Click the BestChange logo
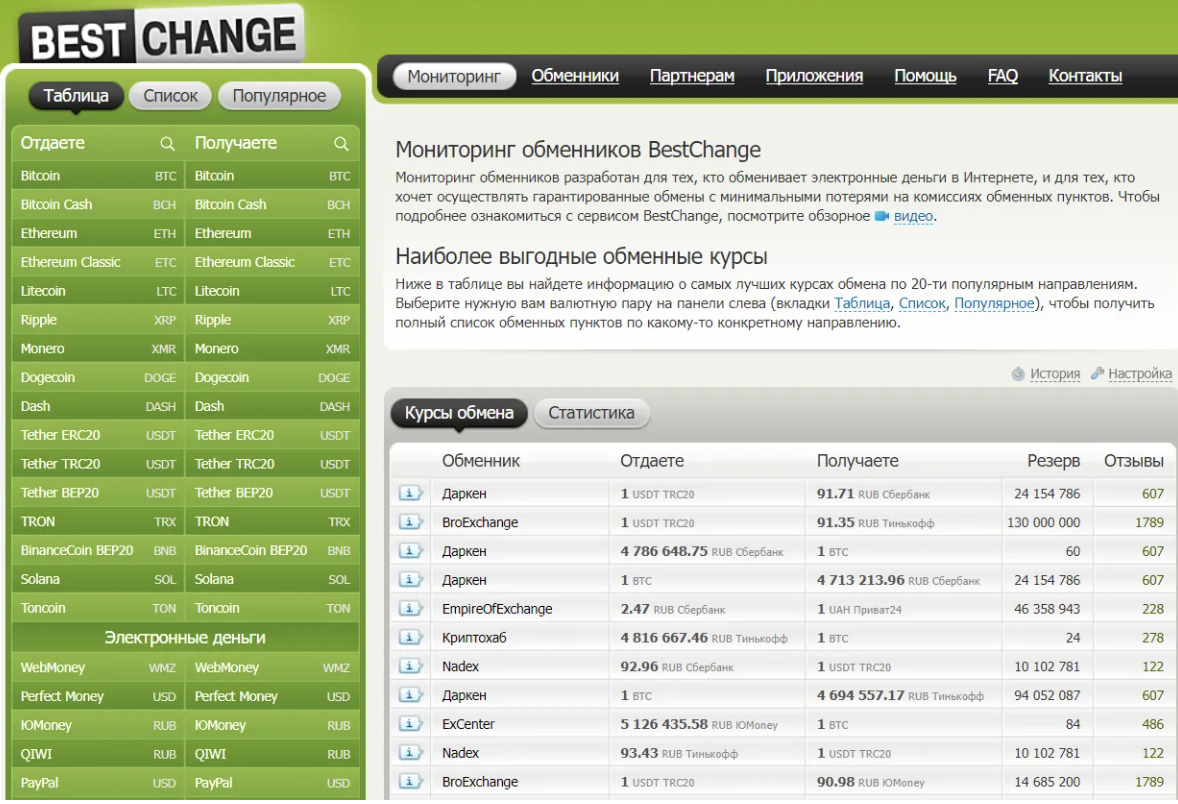Image resolution: width=1178 pixels, height=804 pixels. (162, 36)
